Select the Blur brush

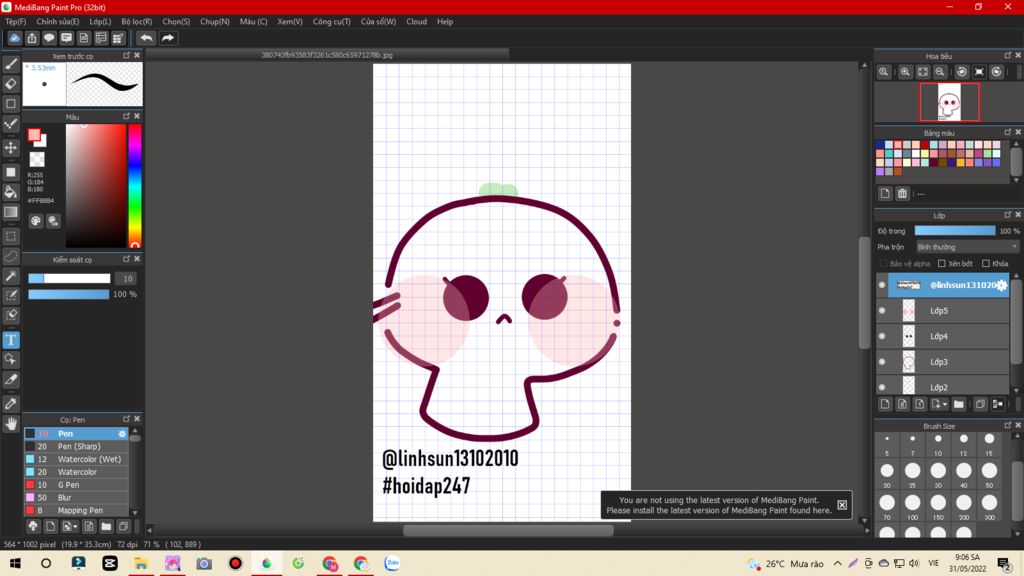tap(76, 498)
